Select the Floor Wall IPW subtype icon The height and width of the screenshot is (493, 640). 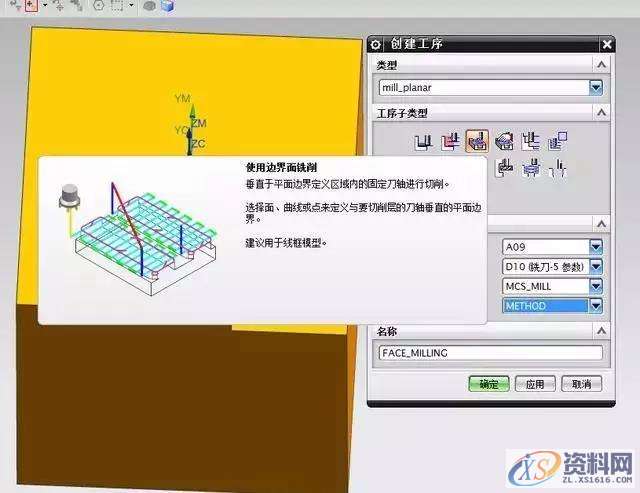click(450, 142)
